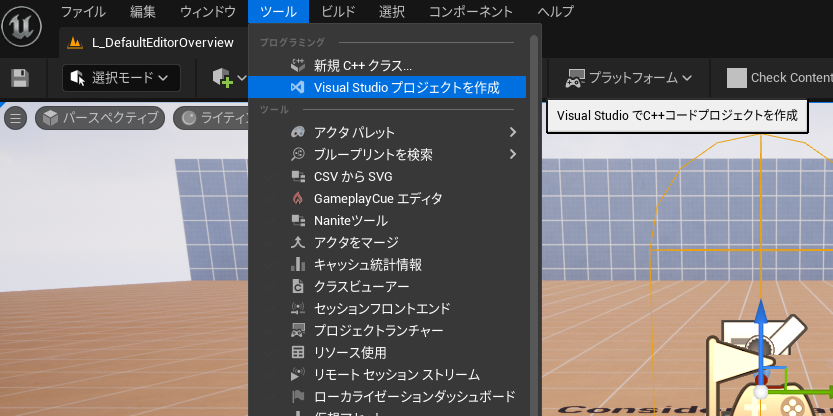Click the white gizmo origin sphere
833x416 pixels.
761,392
